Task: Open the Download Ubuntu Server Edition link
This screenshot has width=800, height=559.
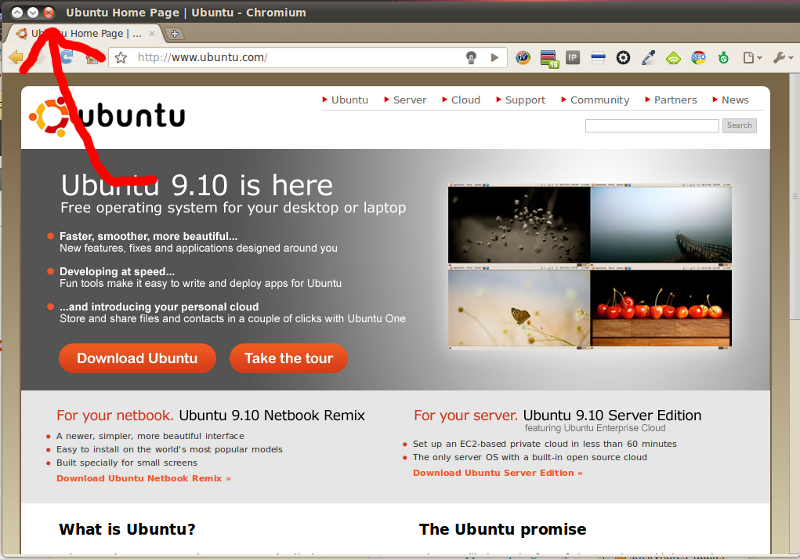Action: (x=497, y=473)
